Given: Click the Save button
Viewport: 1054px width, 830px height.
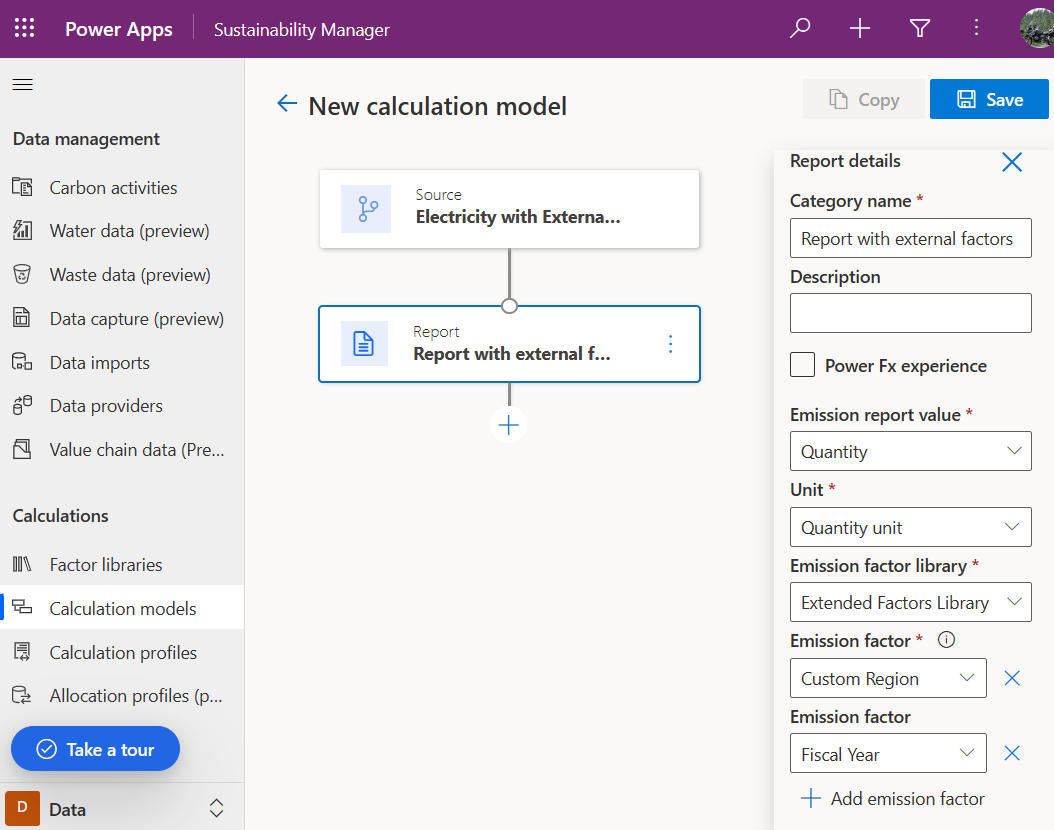Looking at the screenshot, I should (989, 99).
